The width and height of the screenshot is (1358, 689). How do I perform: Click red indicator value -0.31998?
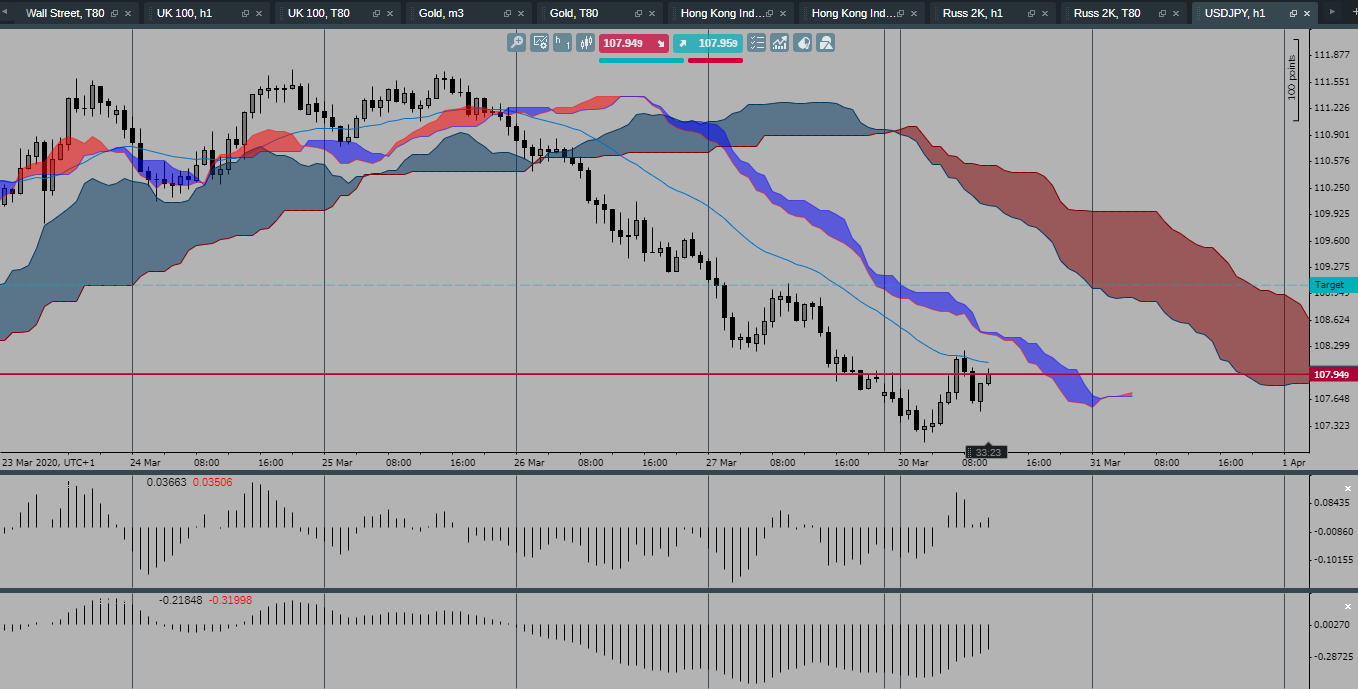pos(230,600)
